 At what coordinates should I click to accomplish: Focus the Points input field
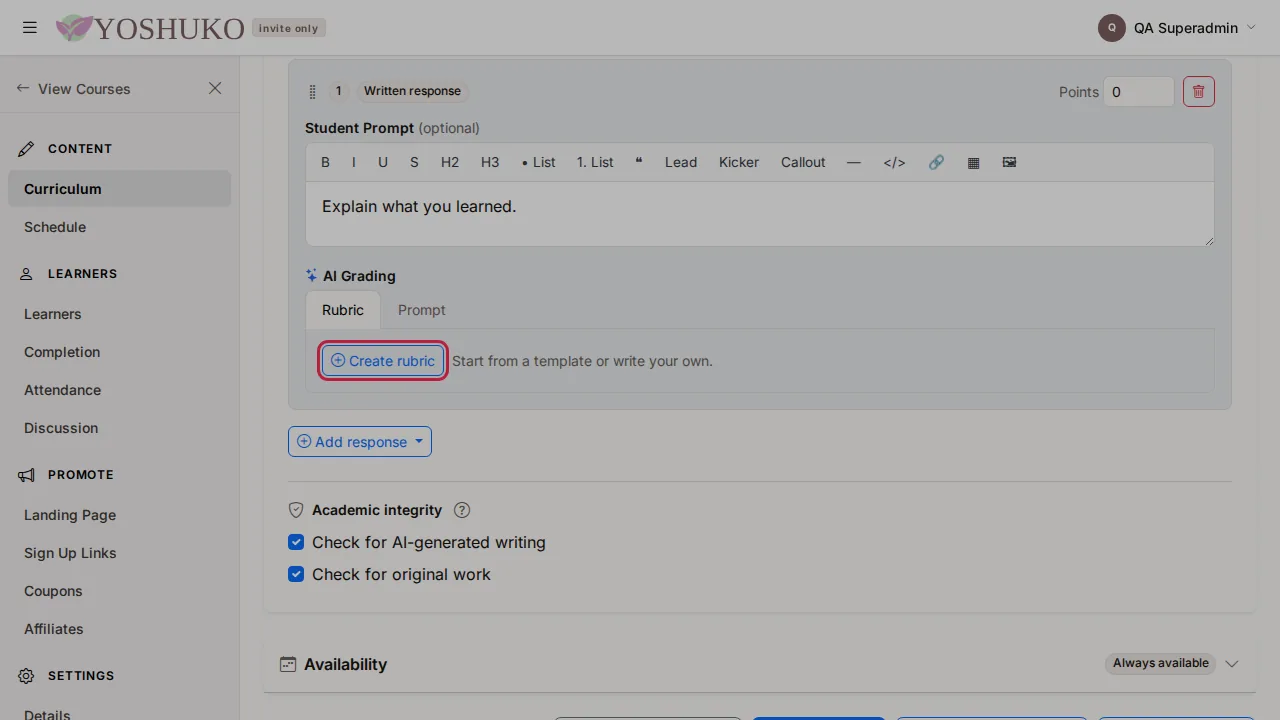[x=1139, y=91]
